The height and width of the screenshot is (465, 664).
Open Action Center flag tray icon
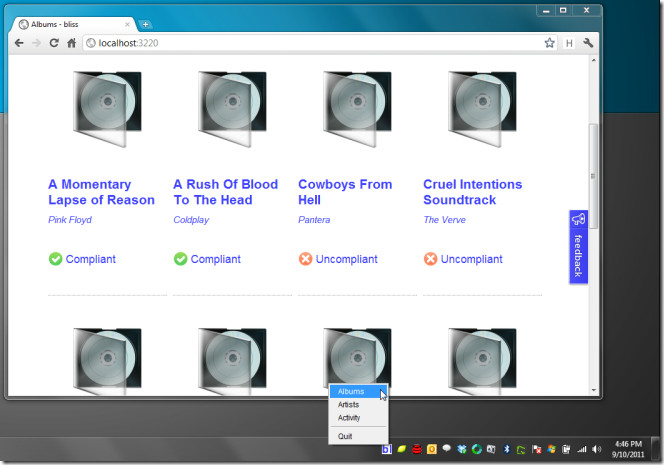coord(537,449)
